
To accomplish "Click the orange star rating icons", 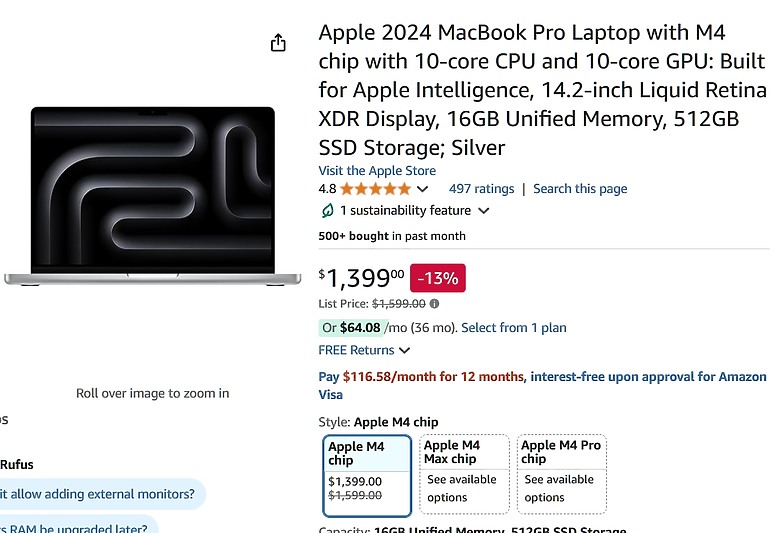I will (x=376, y=189).
